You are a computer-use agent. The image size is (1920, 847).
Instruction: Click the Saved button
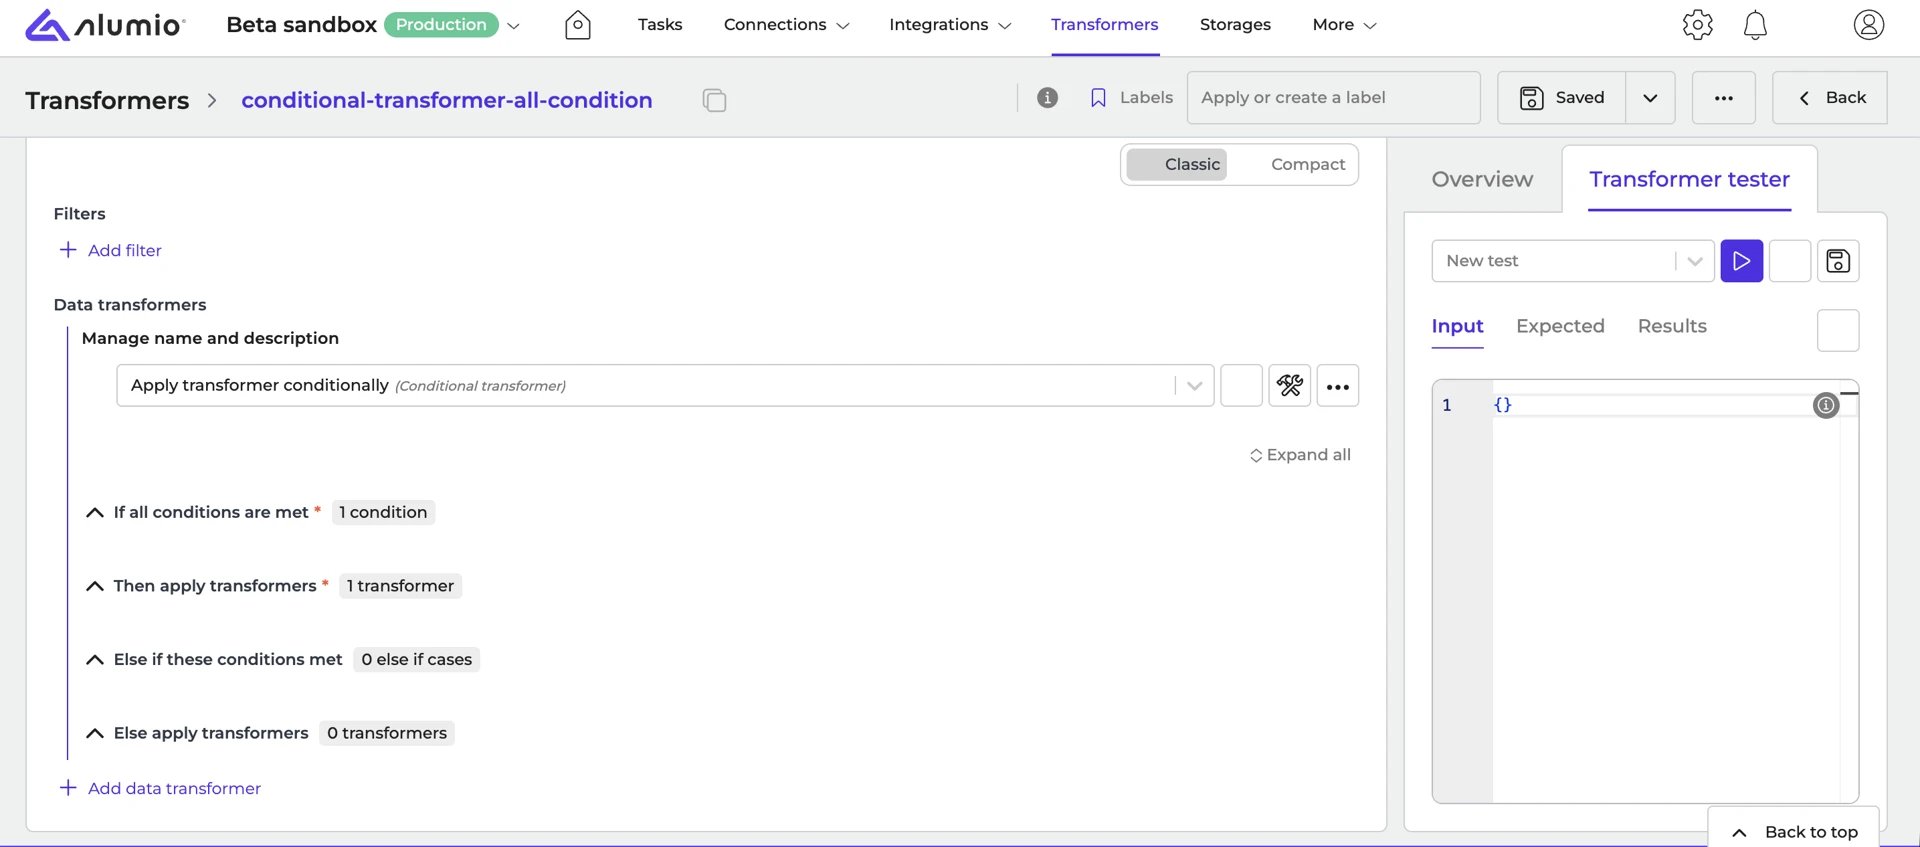[1561, 98]
